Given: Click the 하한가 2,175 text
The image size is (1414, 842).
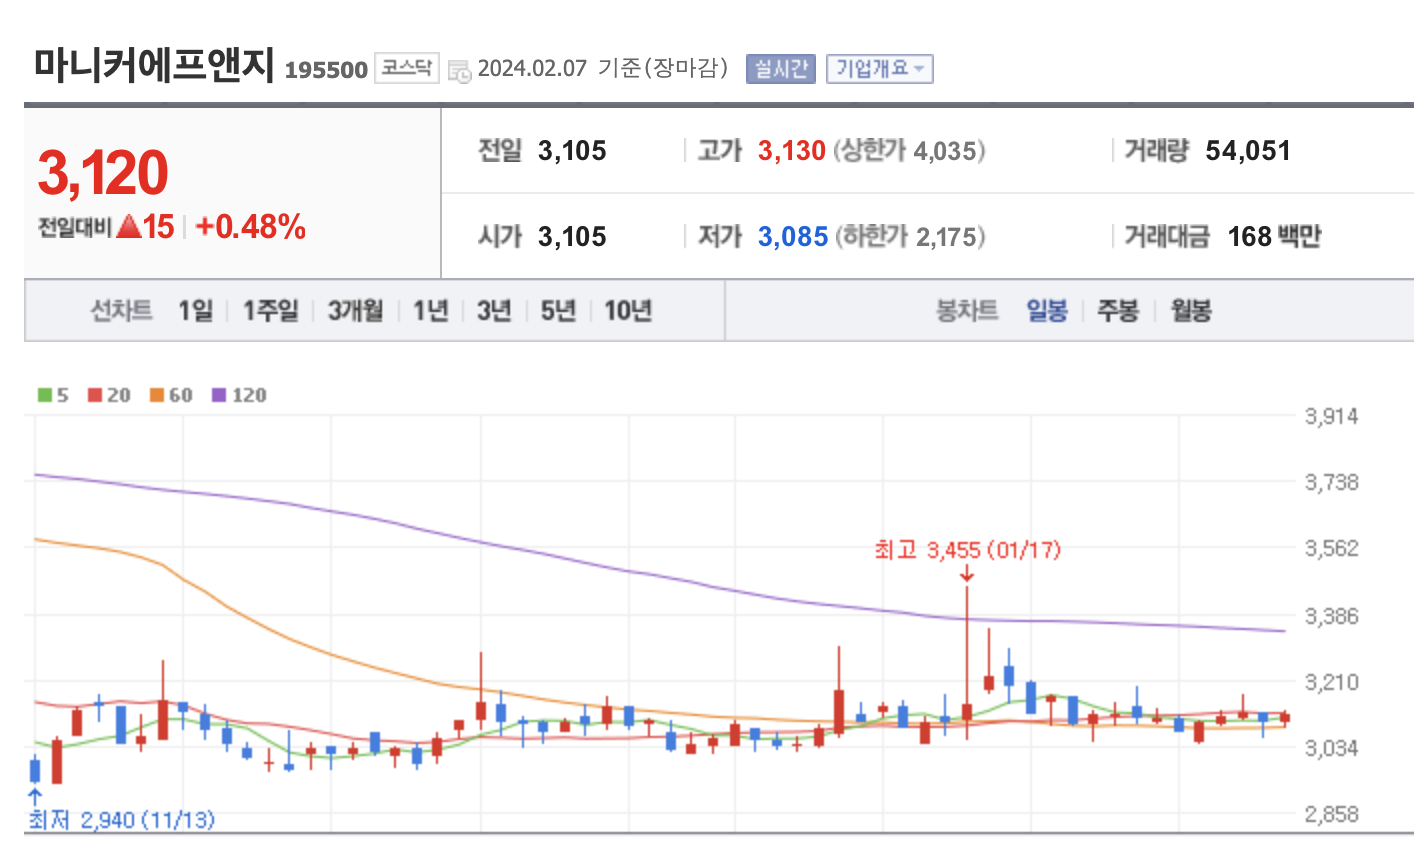Looking at the screenshot, I should [x=910, y=237].
